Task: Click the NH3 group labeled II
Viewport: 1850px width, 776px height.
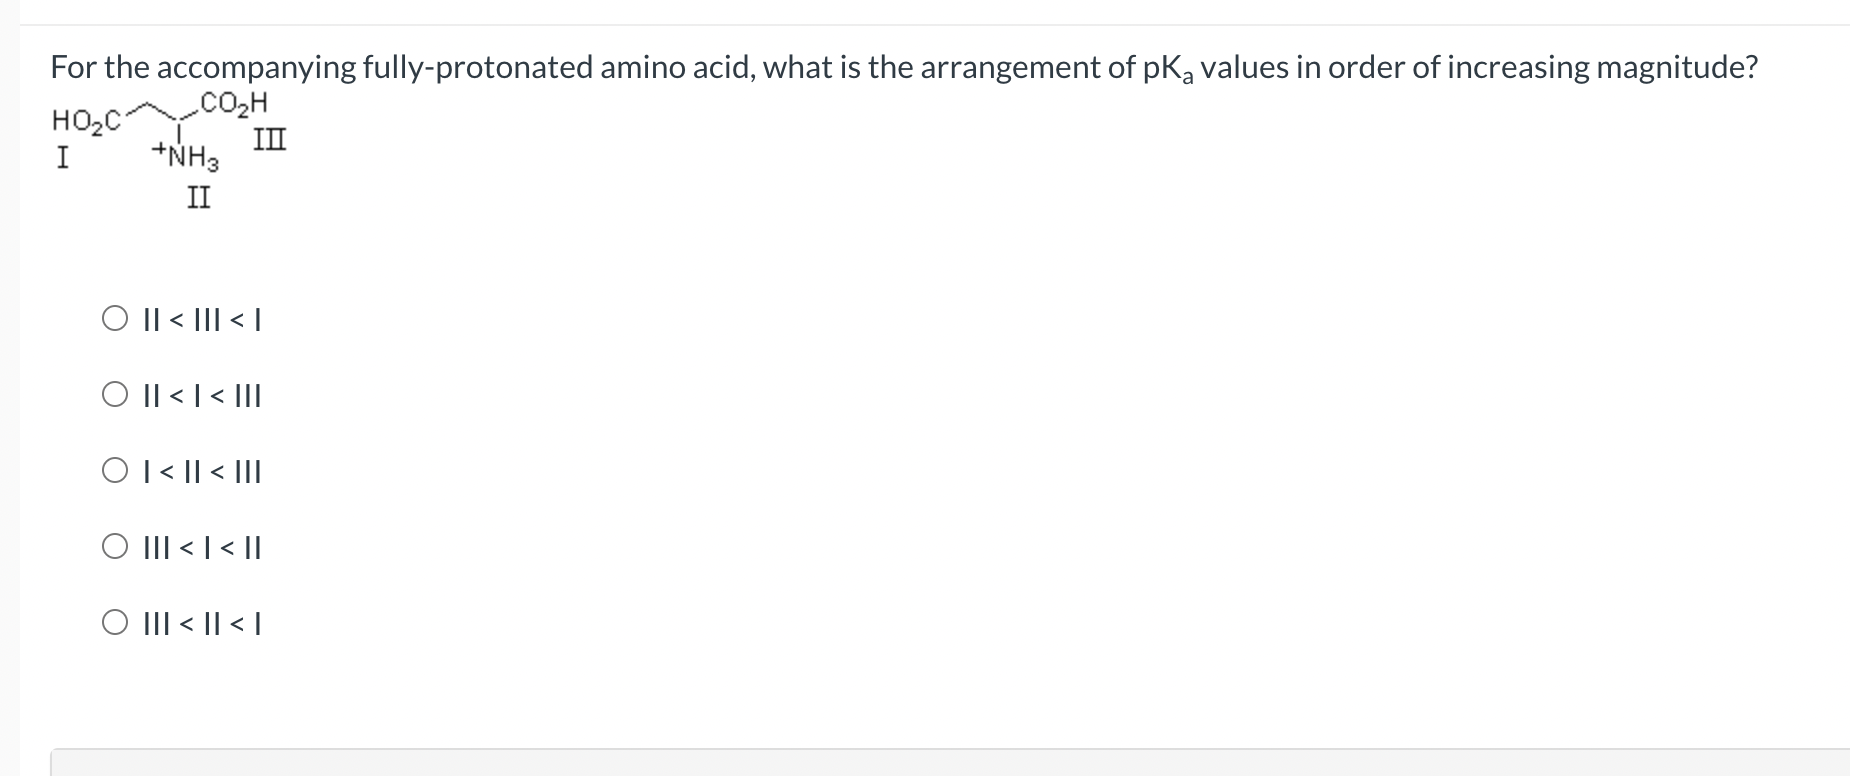Action: 188,155
